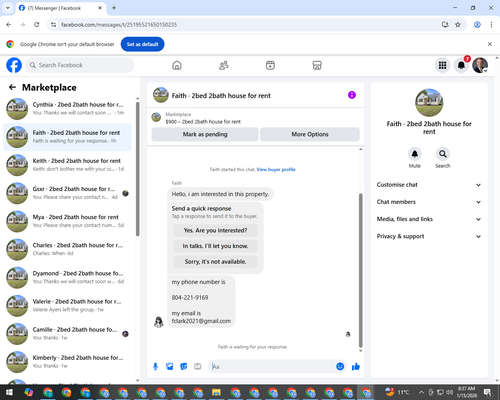Open View buyer profile link
This screenshot has width=500, height=400.
(276, 169)
